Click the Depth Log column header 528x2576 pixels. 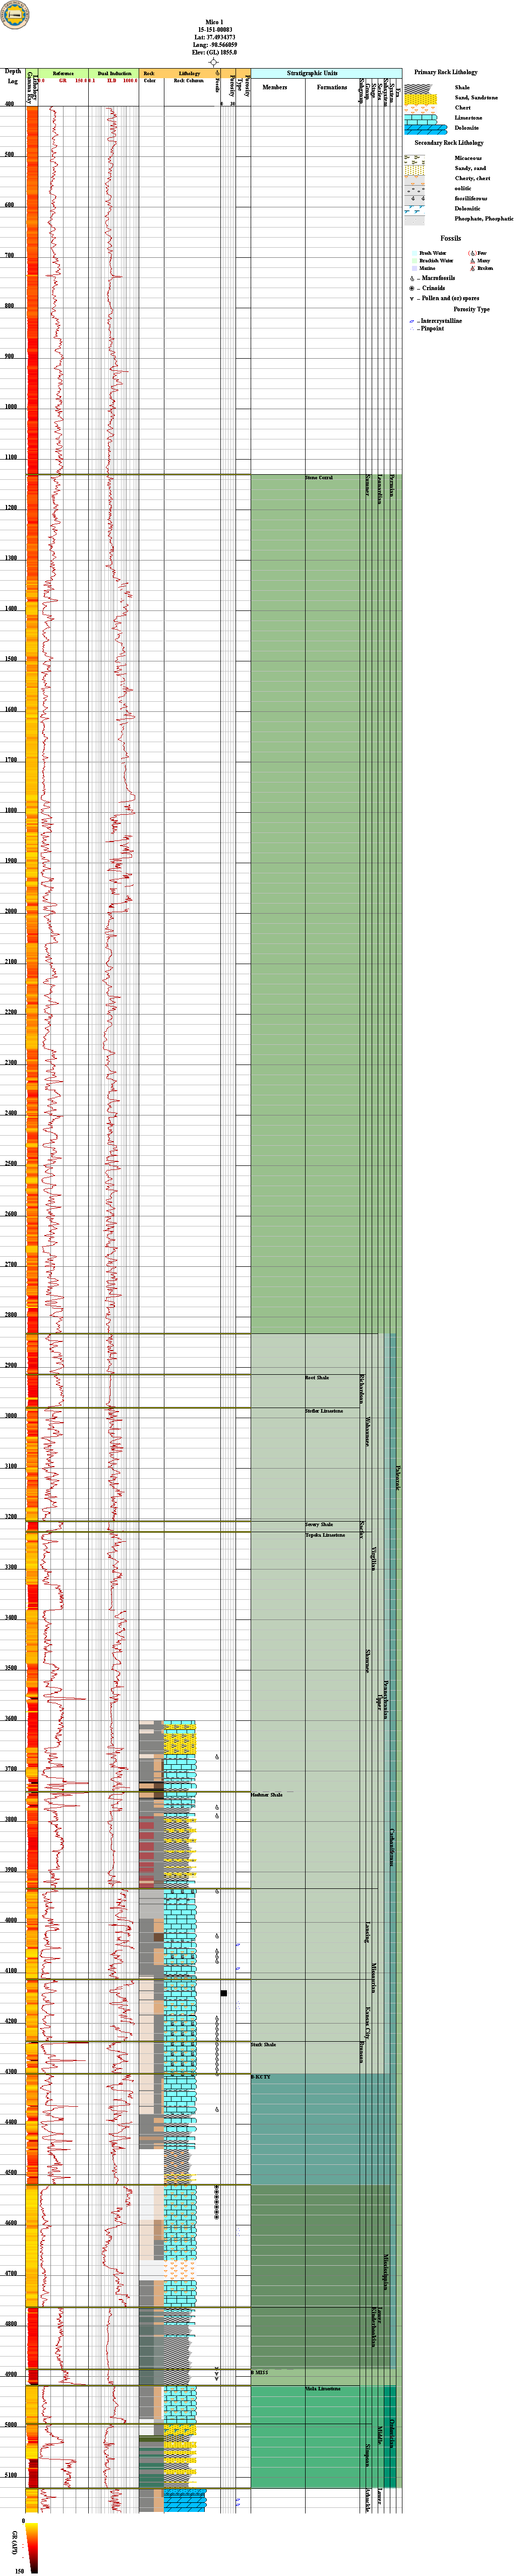13,76
